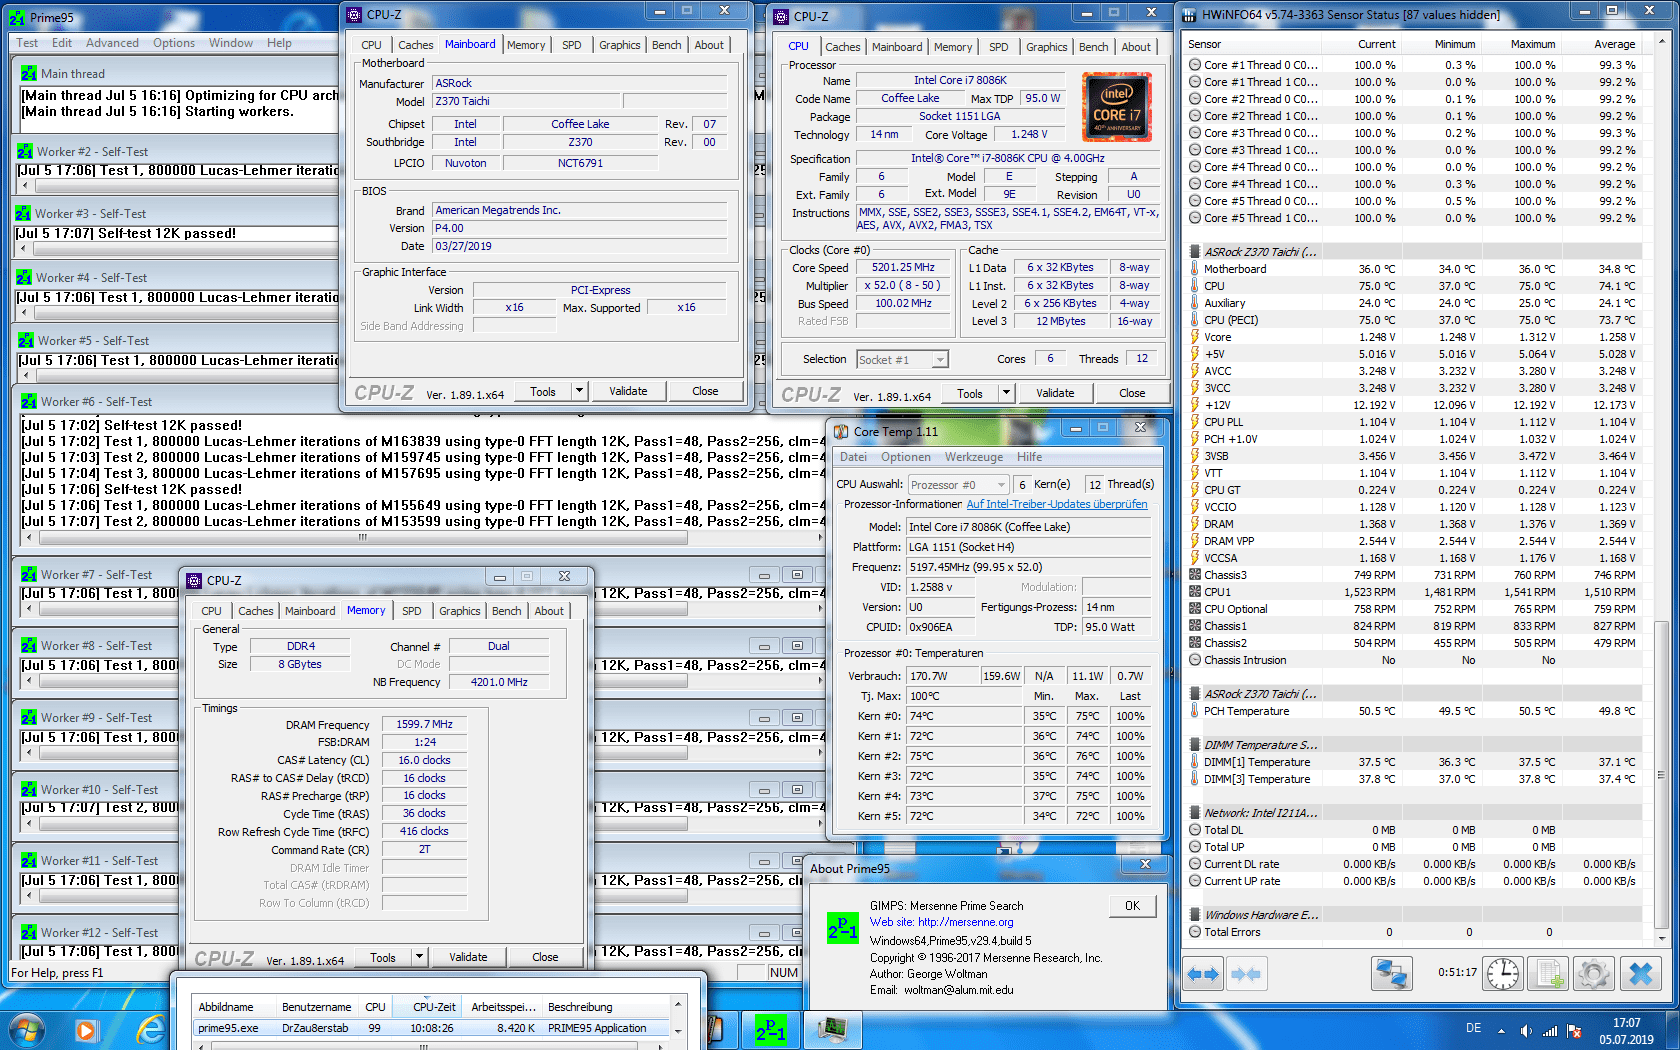Viewport: 1680px width, 1050px height.
Task: Sort by CPU-Zeit column header
Action: coord(433,1007)
